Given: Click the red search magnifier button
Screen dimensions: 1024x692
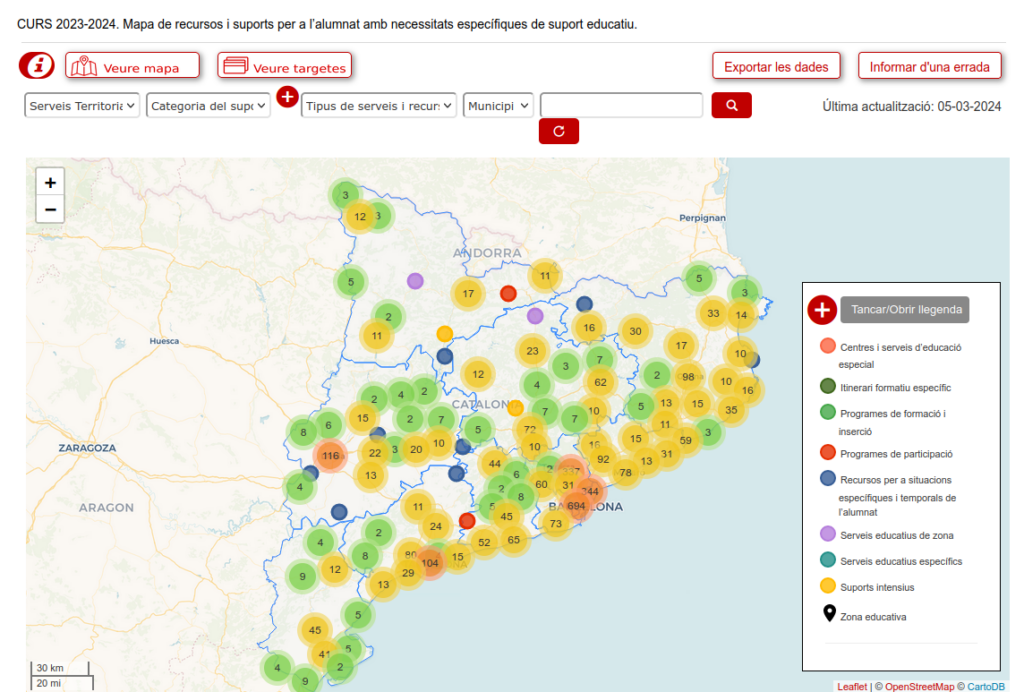Looking at the screenshot, I should 731,105.
